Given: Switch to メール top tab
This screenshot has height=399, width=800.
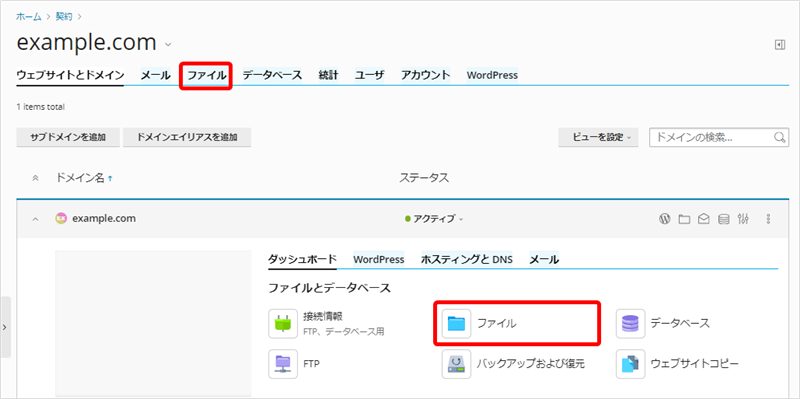Looking at the screenshot, I should 155,75.
